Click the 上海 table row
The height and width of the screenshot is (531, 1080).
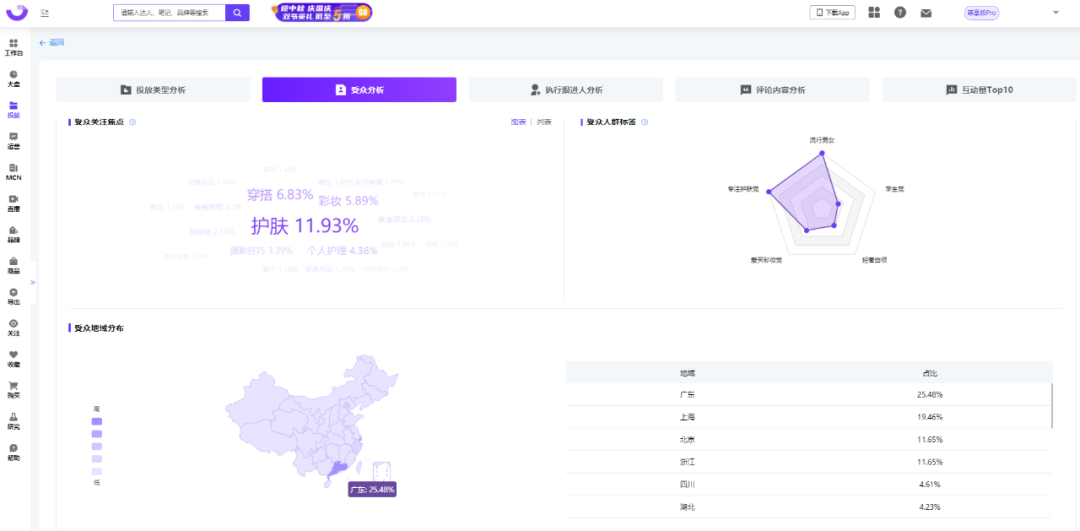809,417
